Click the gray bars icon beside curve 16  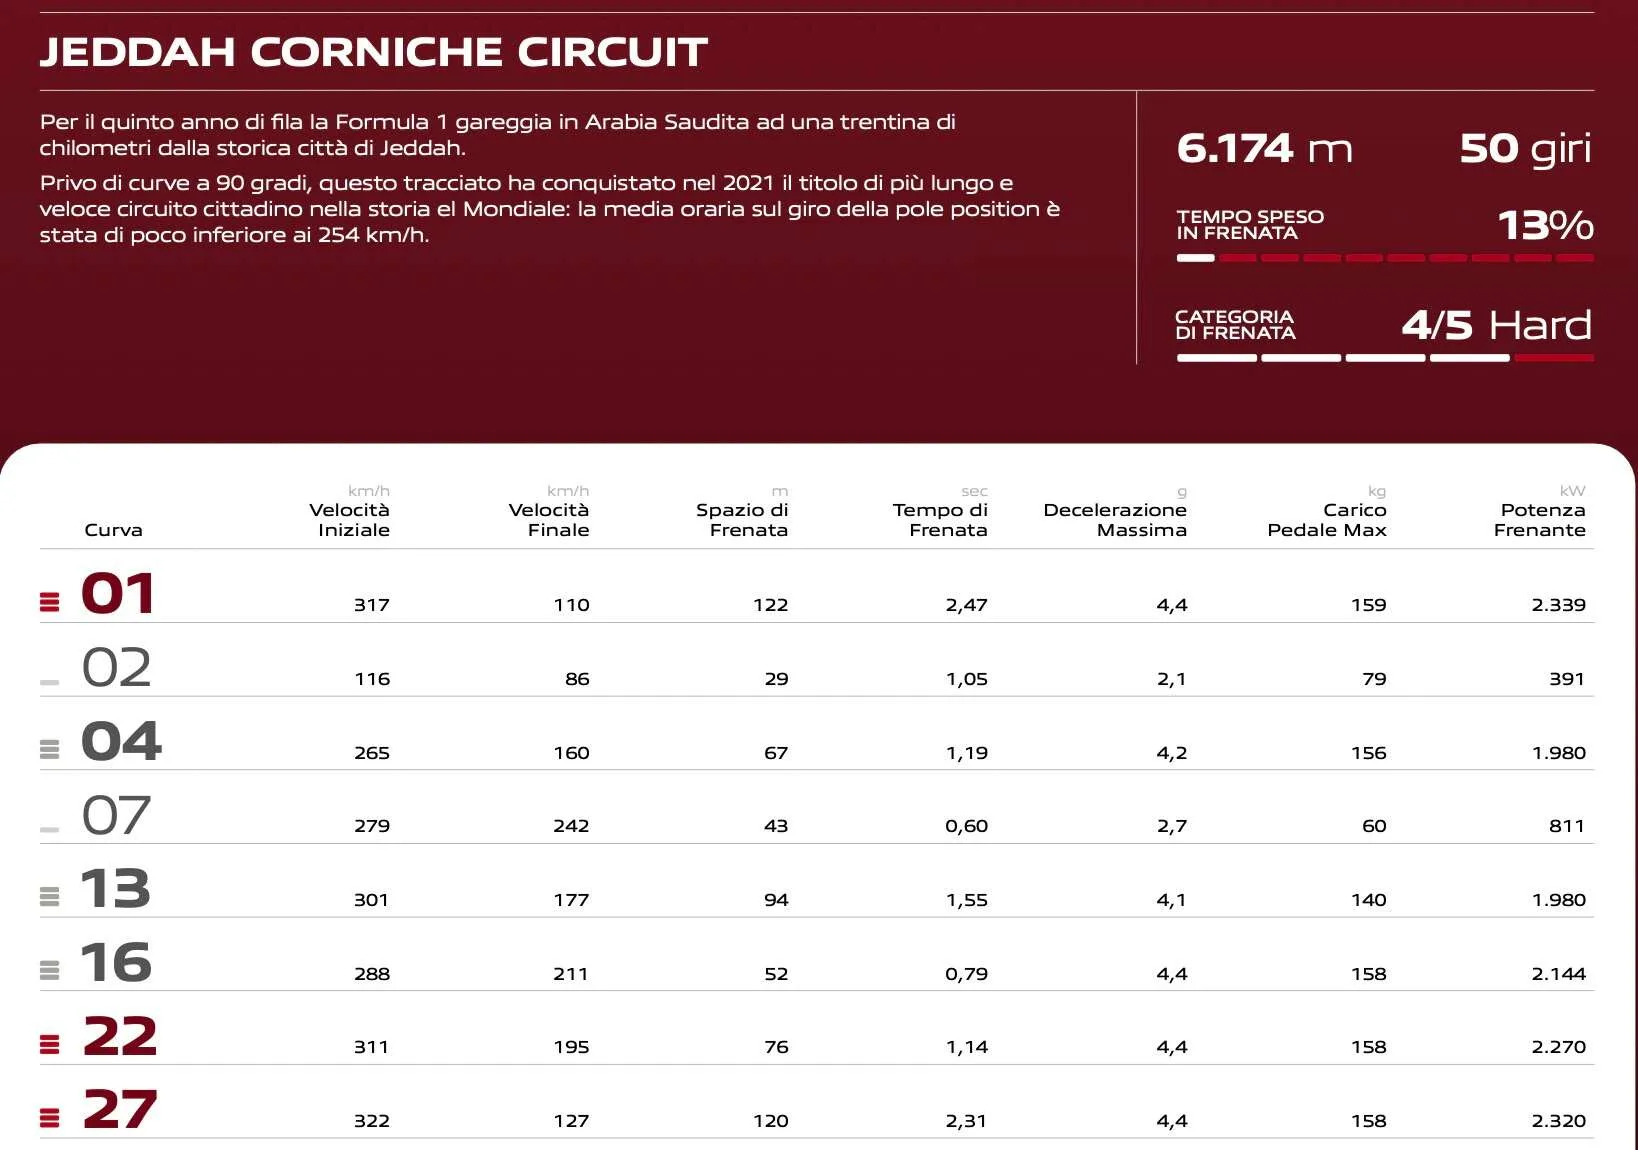[x=49, y=970]
